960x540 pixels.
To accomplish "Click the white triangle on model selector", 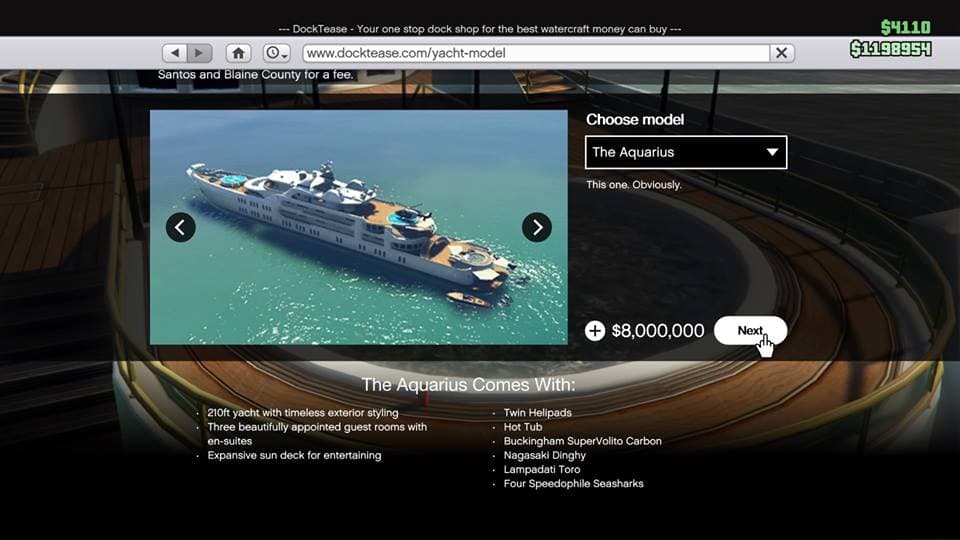I will 772,152.
